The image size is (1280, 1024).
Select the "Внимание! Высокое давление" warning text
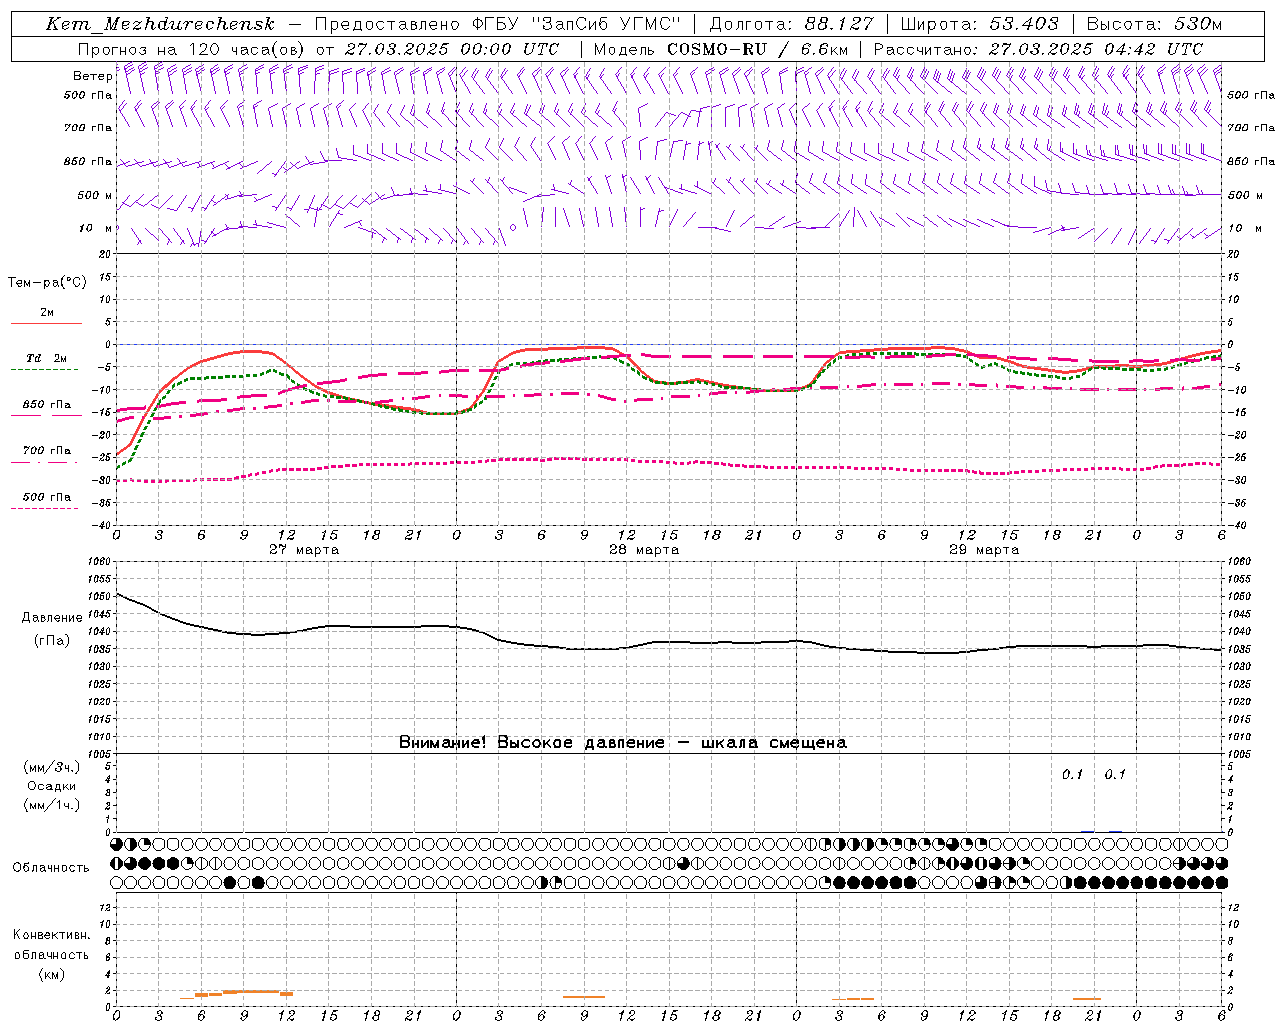pos(531,743)
